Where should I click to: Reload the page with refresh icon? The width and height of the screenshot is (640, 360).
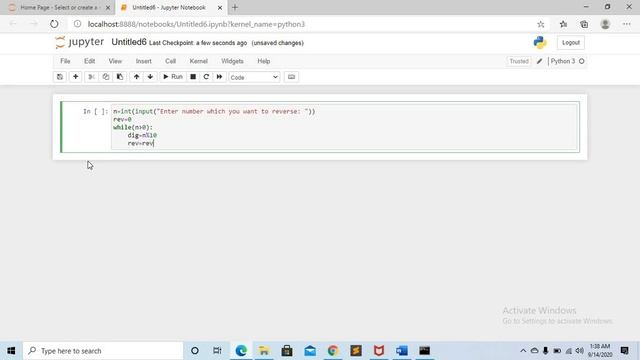coord(54,24)
